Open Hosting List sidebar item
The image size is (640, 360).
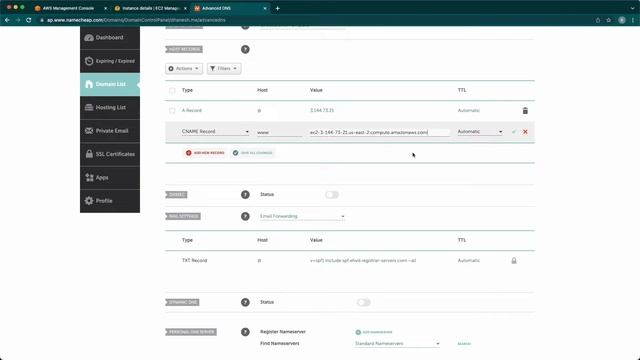(110, 107)
